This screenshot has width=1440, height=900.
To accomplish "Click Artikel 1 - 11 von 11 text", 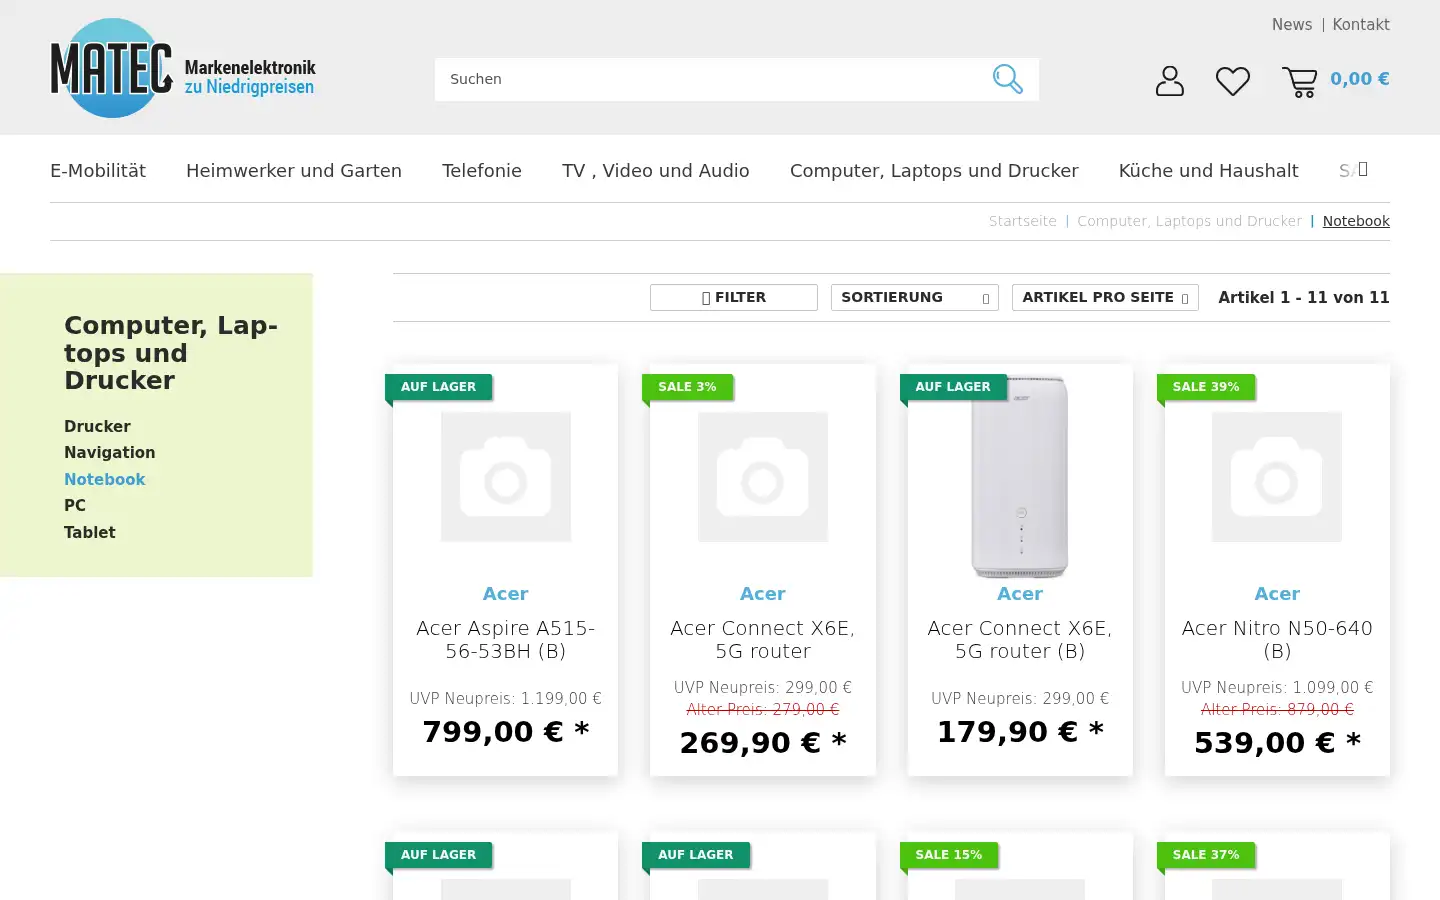I will (x=1304, y=298).
